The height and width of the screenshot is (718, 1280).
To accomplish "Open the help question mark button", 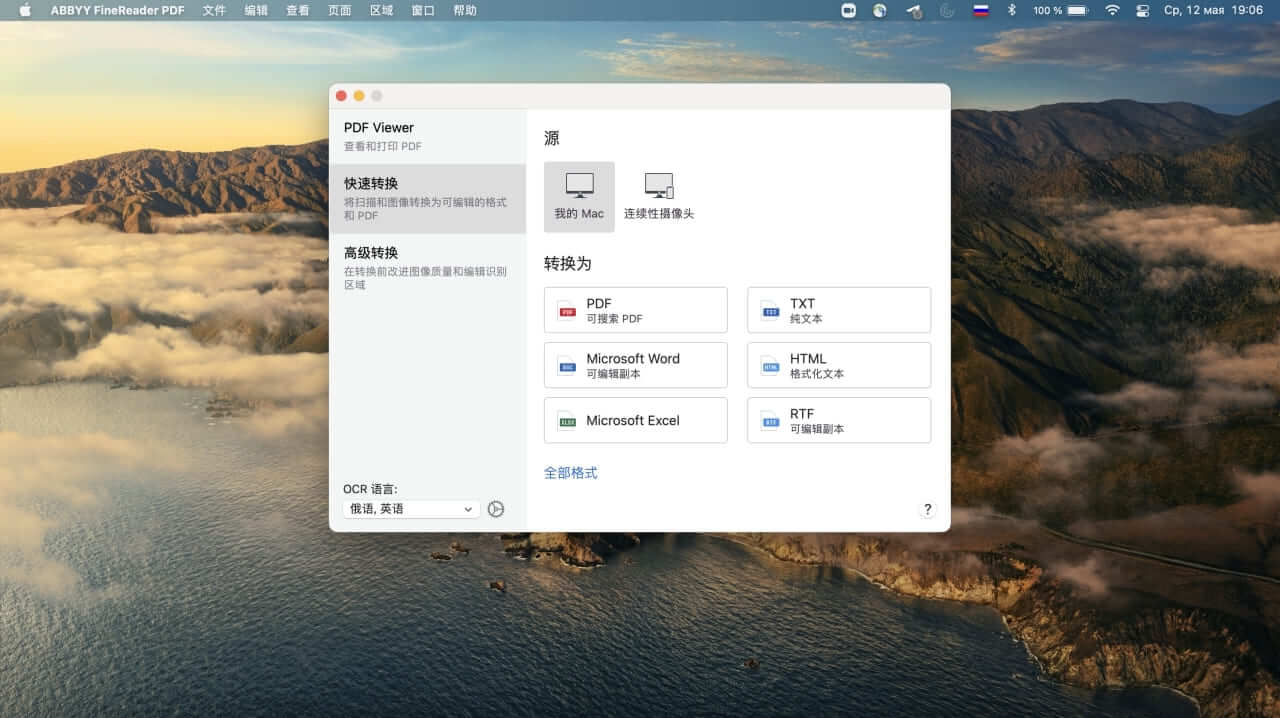I will coord(927,509).
